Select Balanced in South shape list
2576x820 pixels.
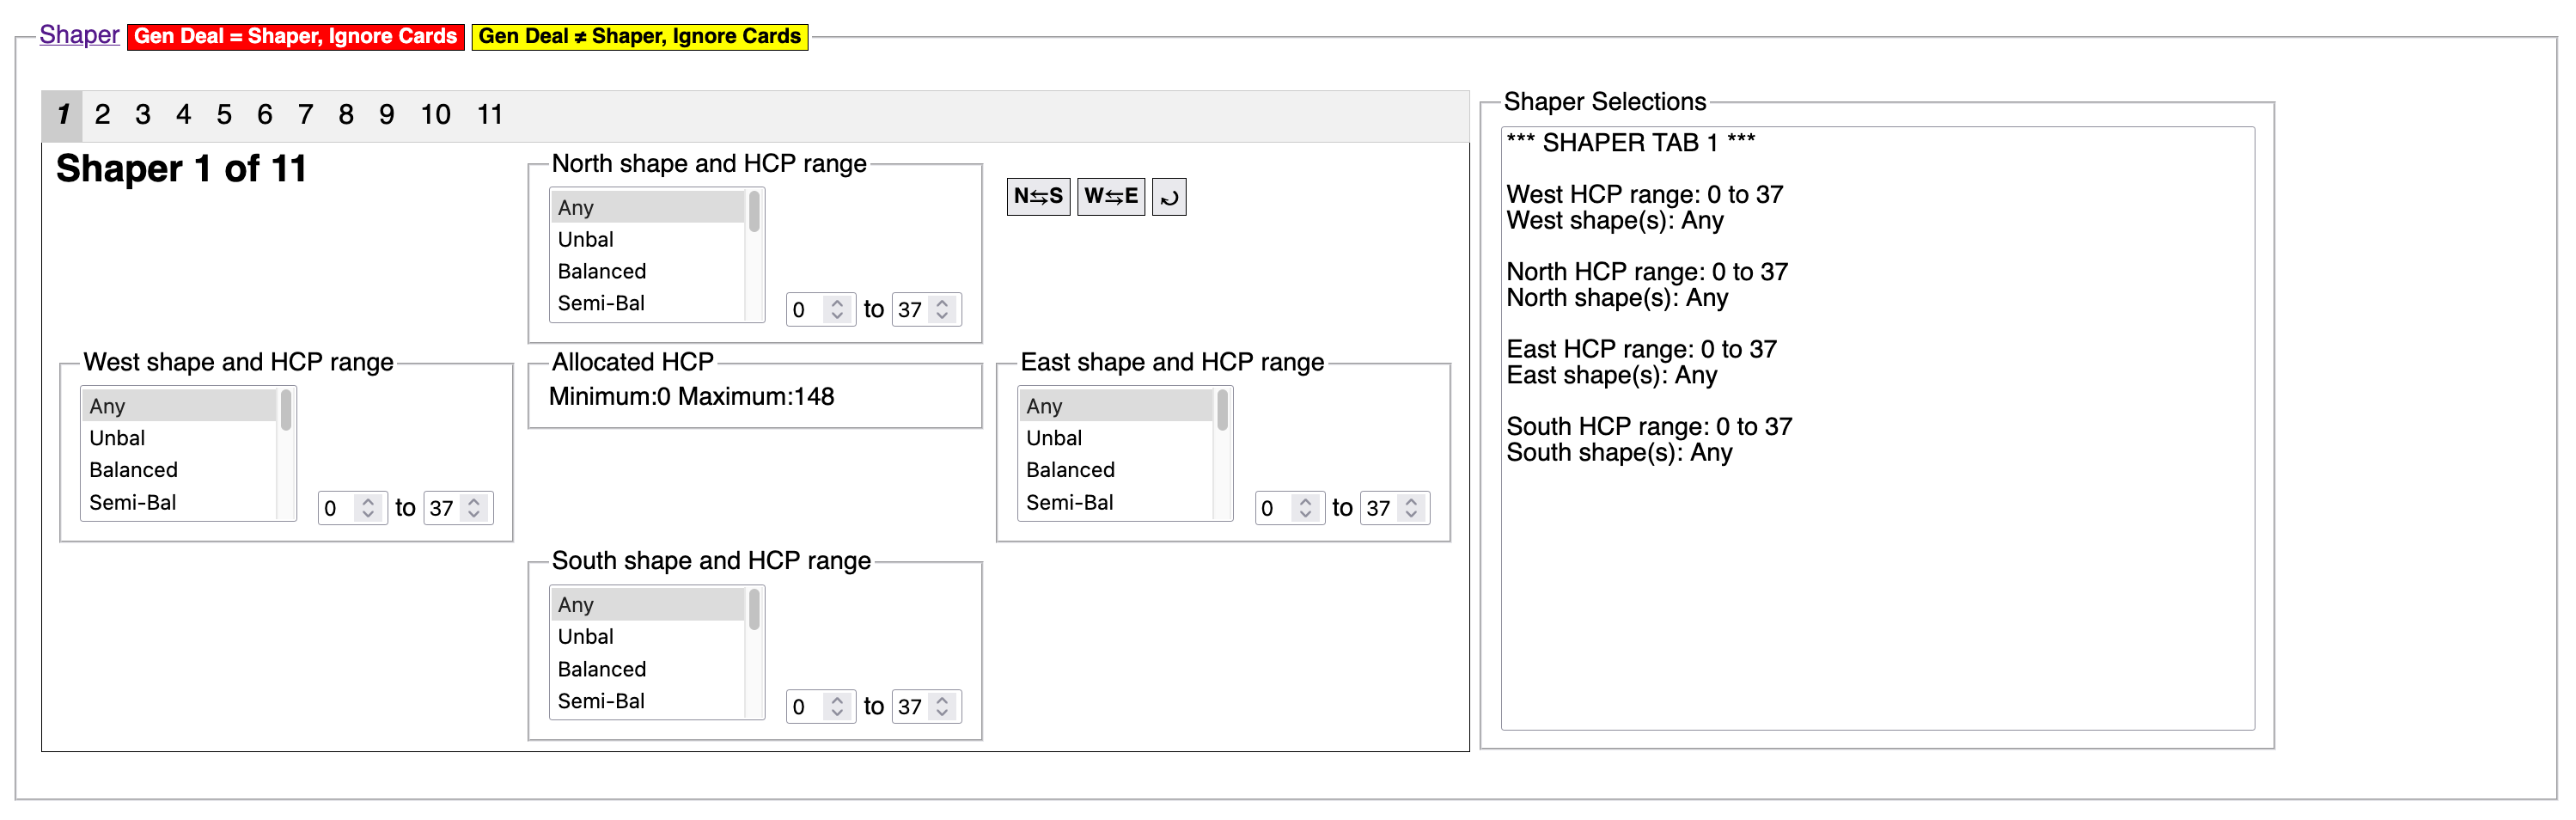(648, 669)
